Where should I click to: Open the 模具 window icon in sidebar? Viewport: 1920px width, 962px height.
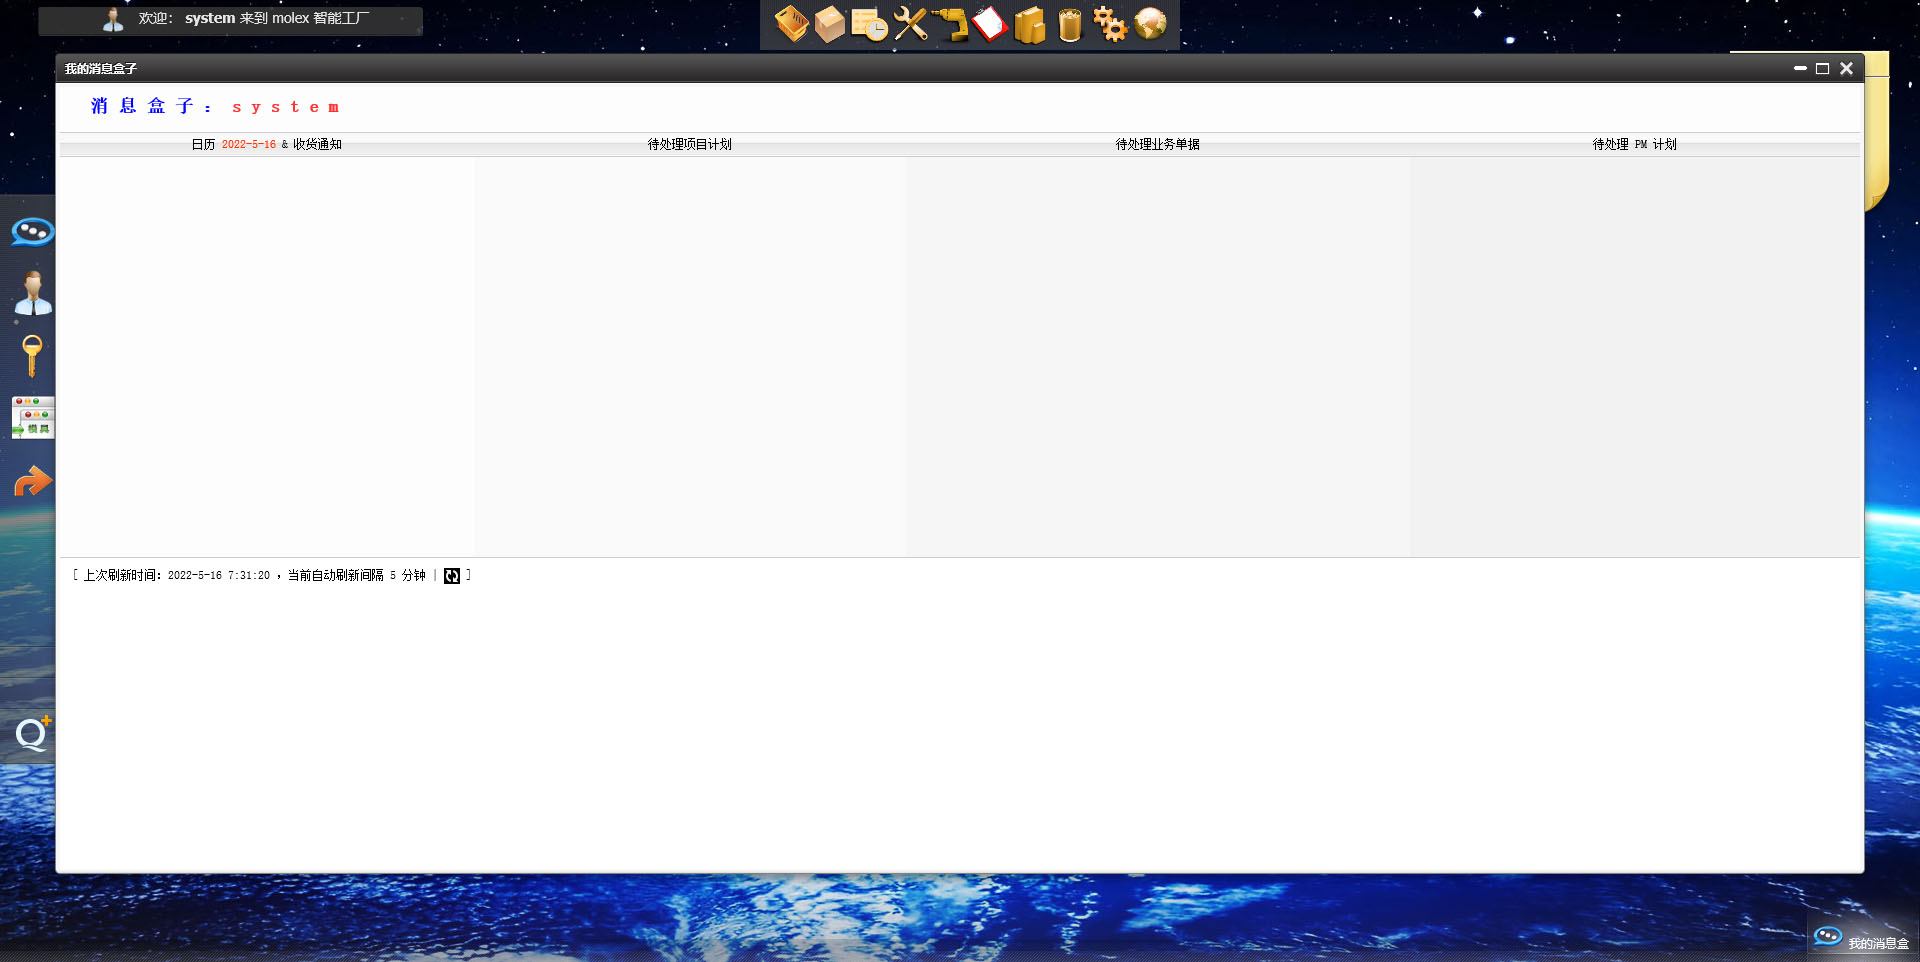(x=33, y=418)
